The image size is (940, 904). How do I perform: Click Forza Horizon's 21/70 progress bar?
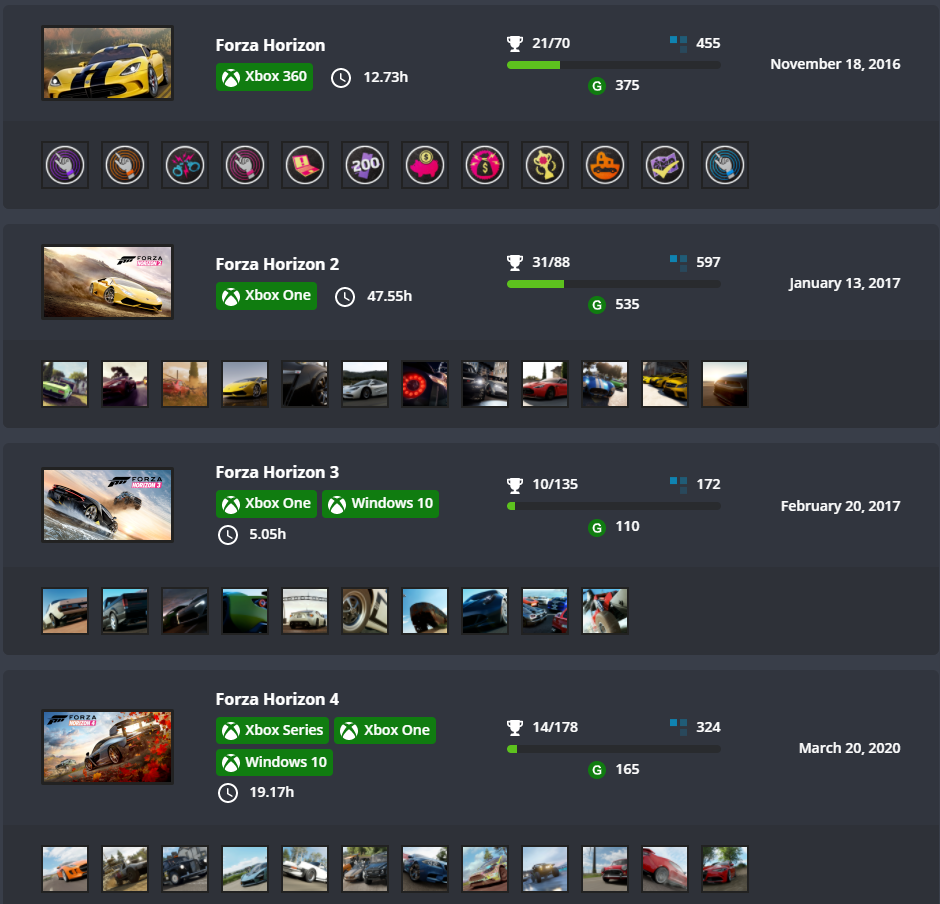pos(614,65)
